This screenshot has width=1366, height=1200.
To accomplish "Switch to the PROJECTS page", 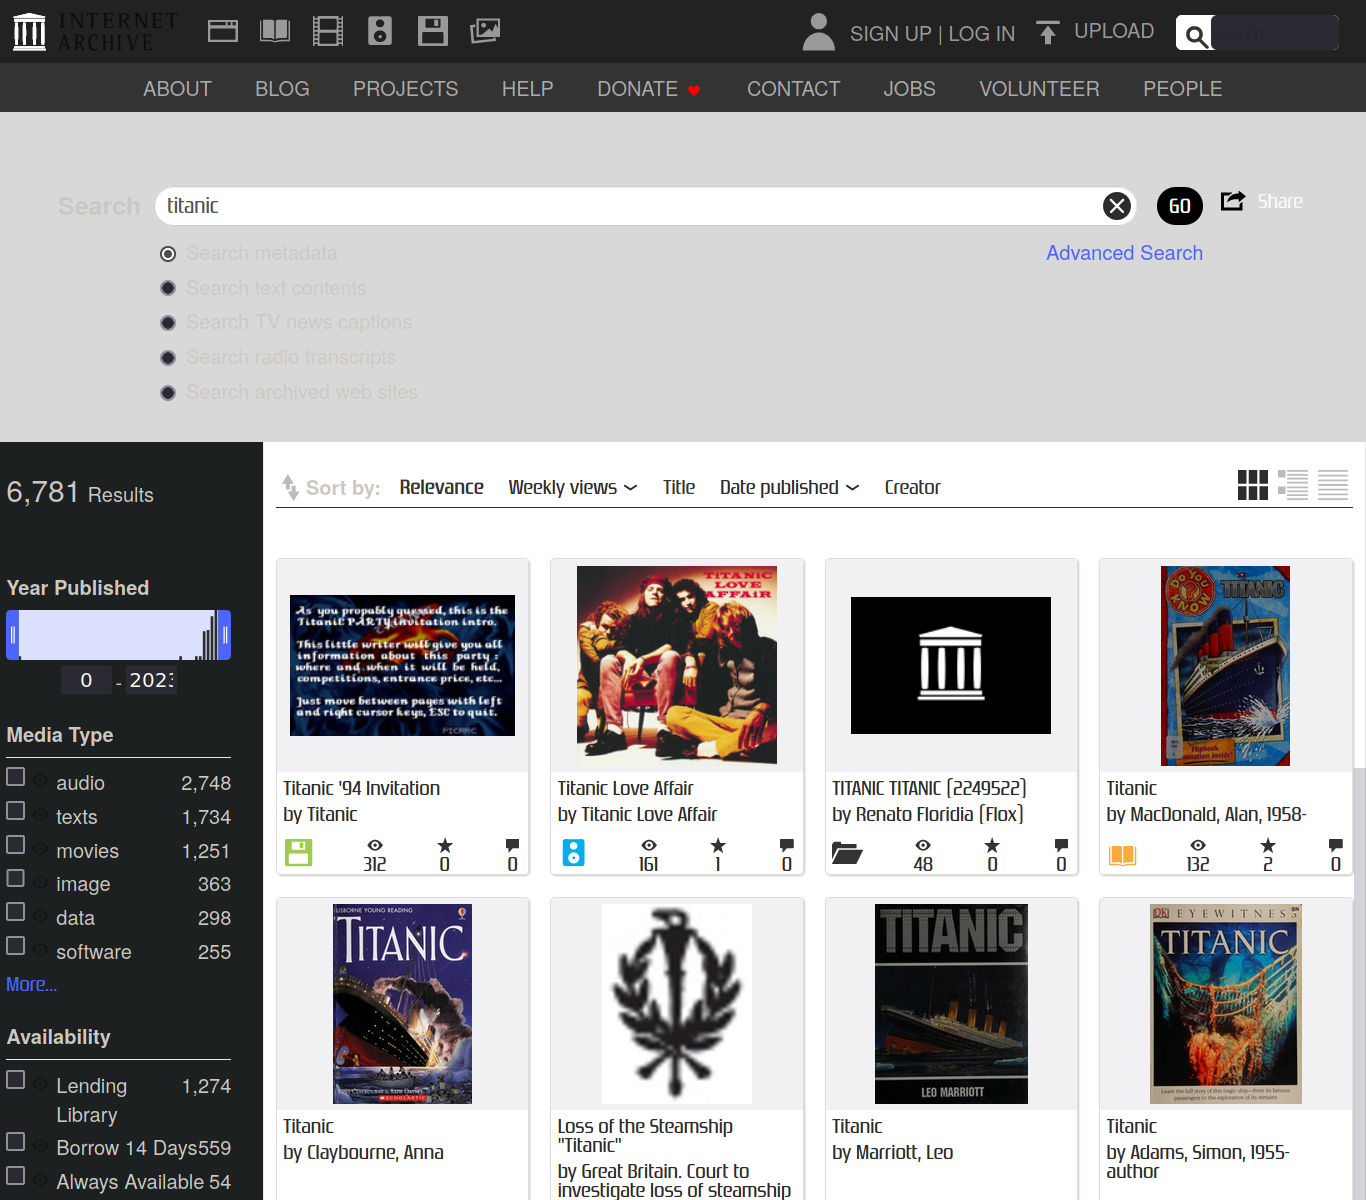I will click(x=405, y=88).
